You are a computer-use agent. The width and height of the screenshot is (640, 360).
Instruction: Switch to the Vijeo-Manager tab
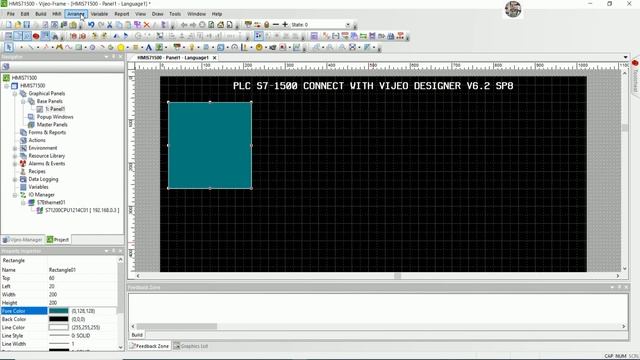23,240
